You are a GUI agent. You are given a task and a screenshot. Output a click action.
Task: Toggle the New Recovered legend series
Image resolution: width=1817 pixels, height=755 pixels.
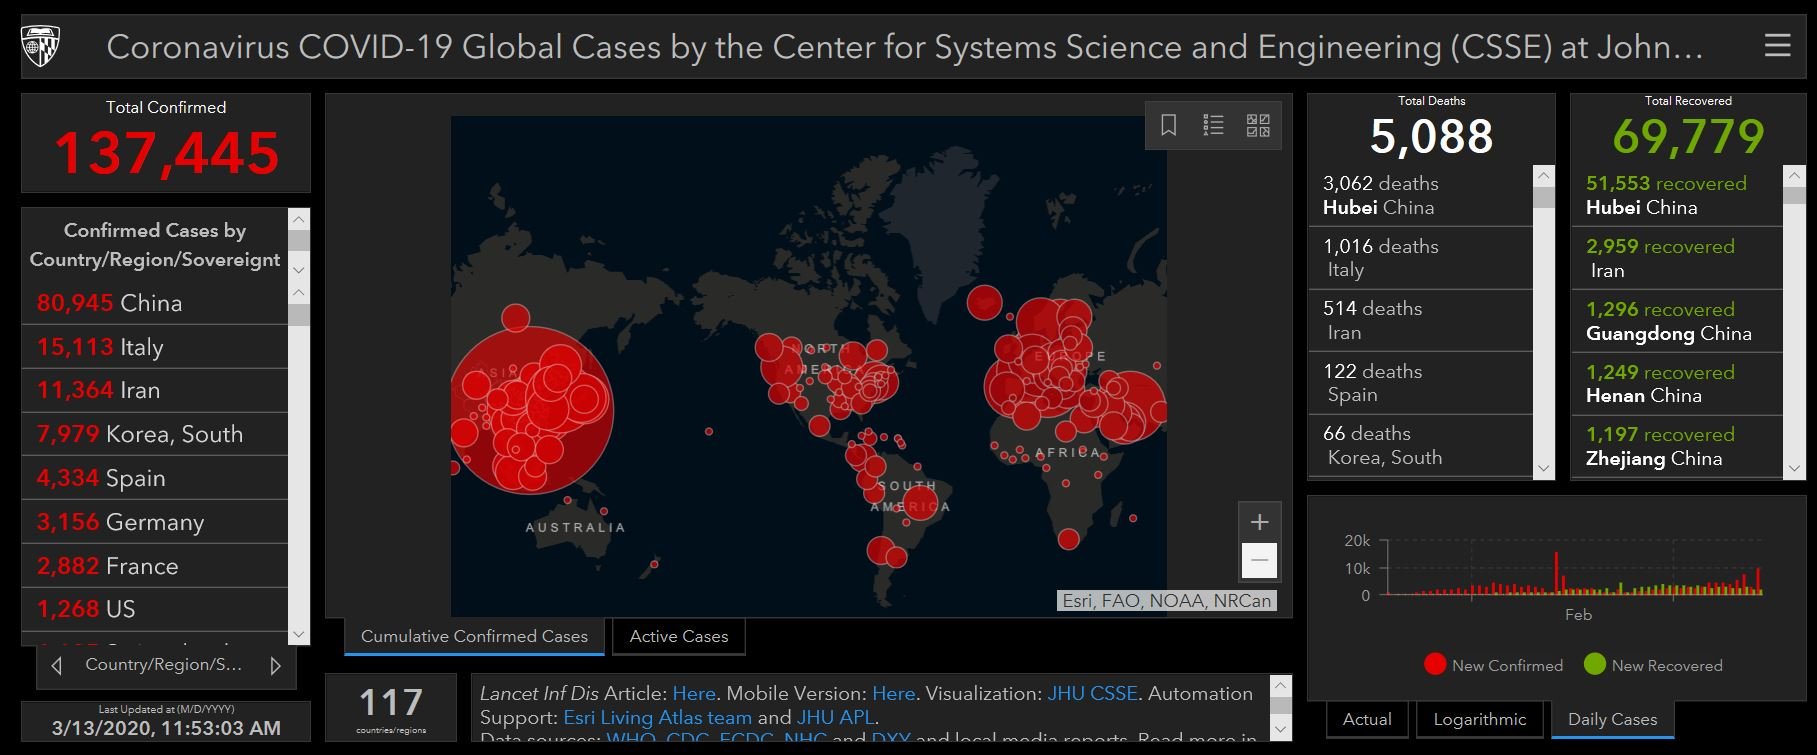1653,665
